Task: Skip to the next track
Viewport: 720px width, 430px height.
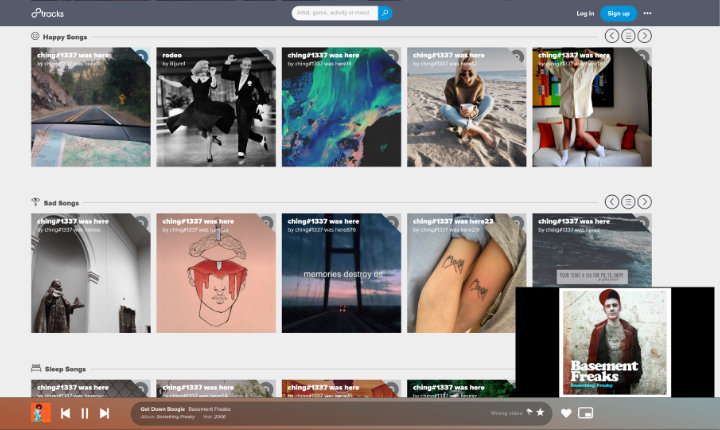Action: 104,413
